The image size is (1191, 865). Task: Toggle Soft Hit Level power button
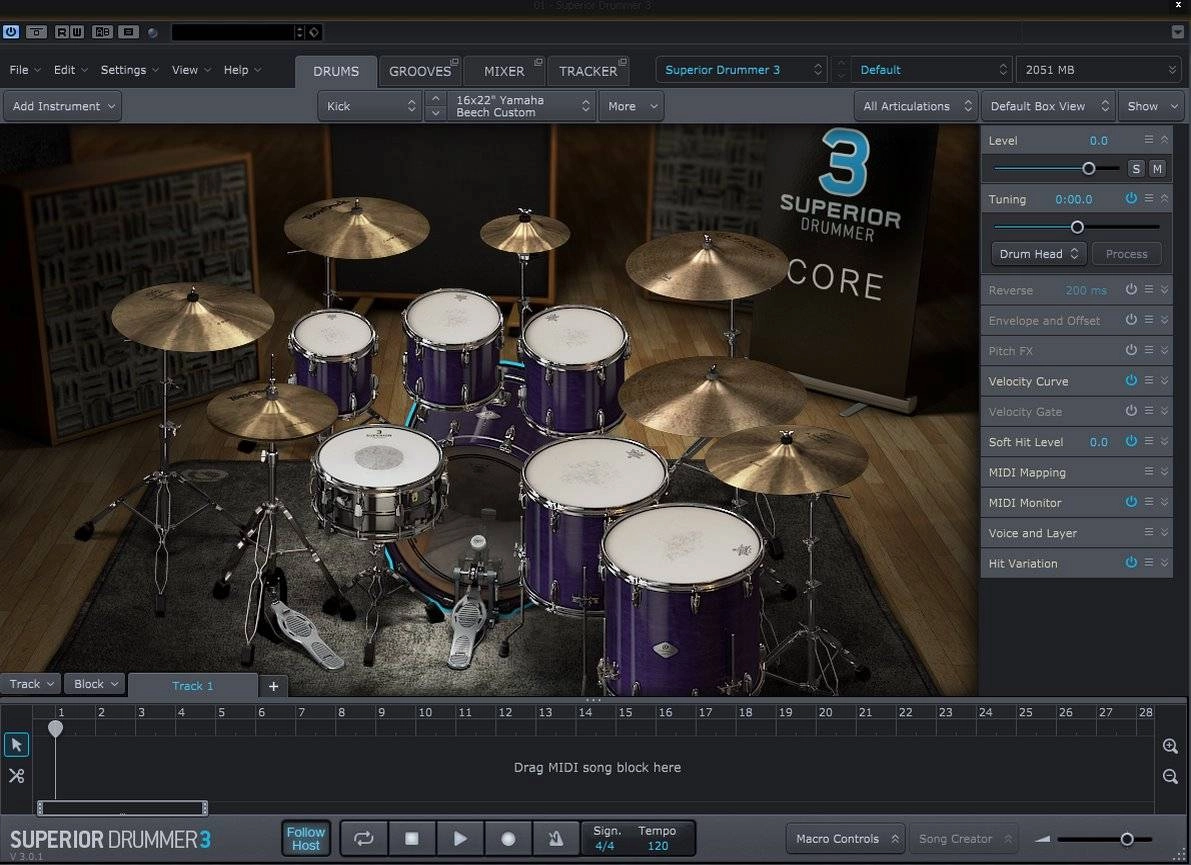click(x=1131, y=441)
